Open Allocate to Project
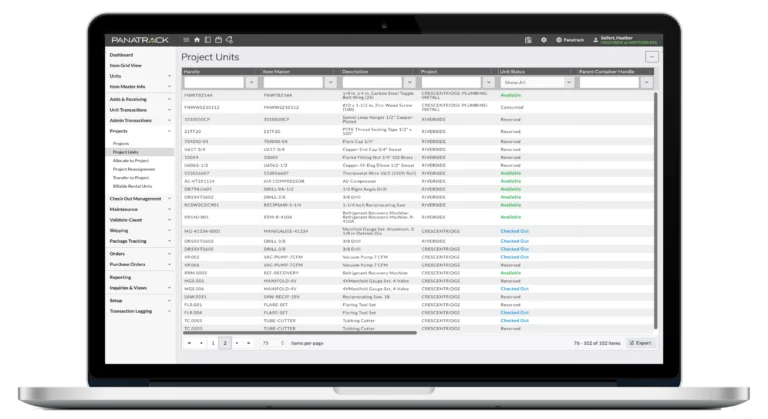The height and width of the screenshot is (419, 768). pyautogui.click(x=131, y=161)
